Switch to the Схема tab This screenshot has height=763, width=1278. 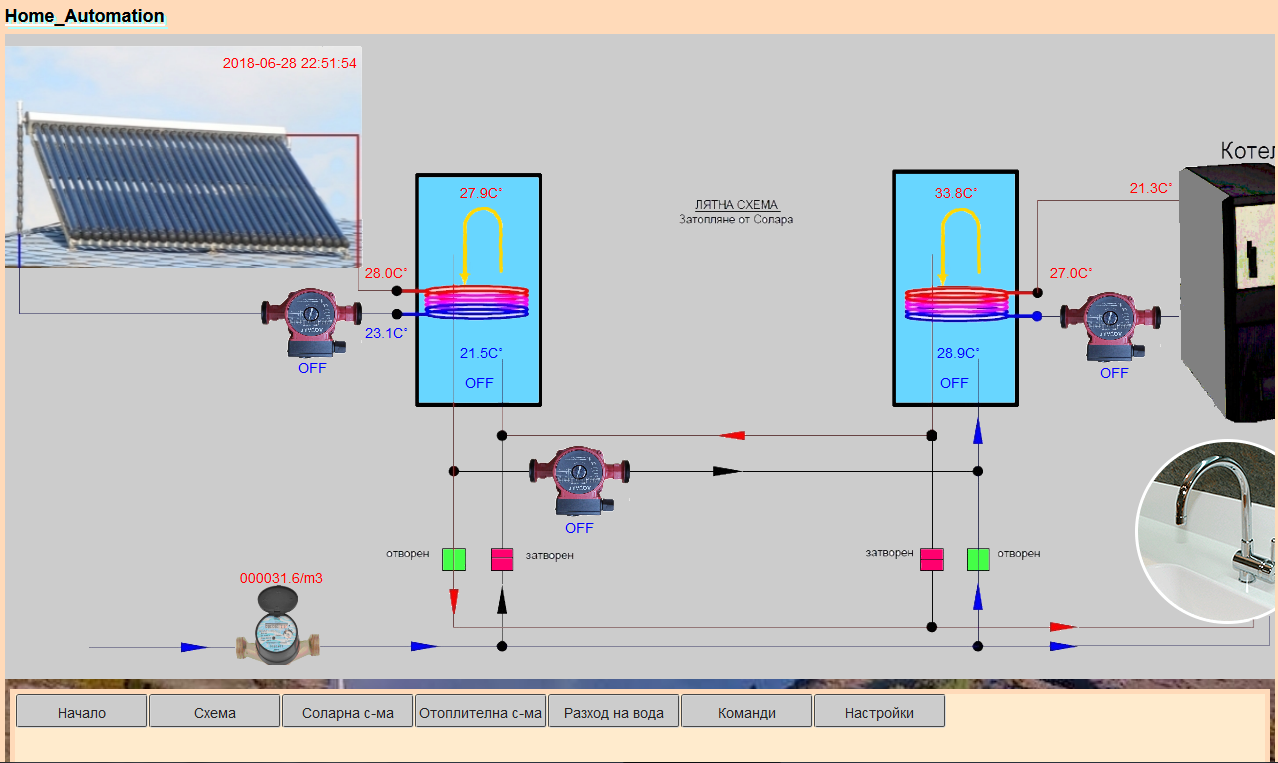point(215,712)
